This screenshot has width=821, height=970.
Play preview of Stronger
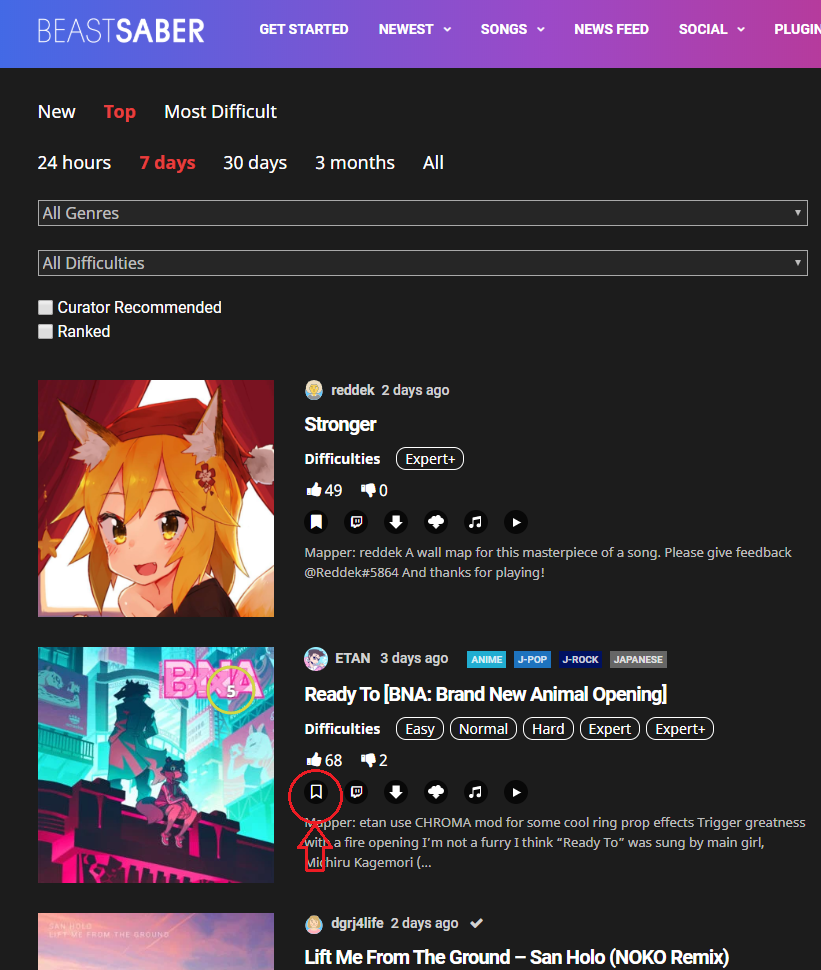[x=516, y=522]
